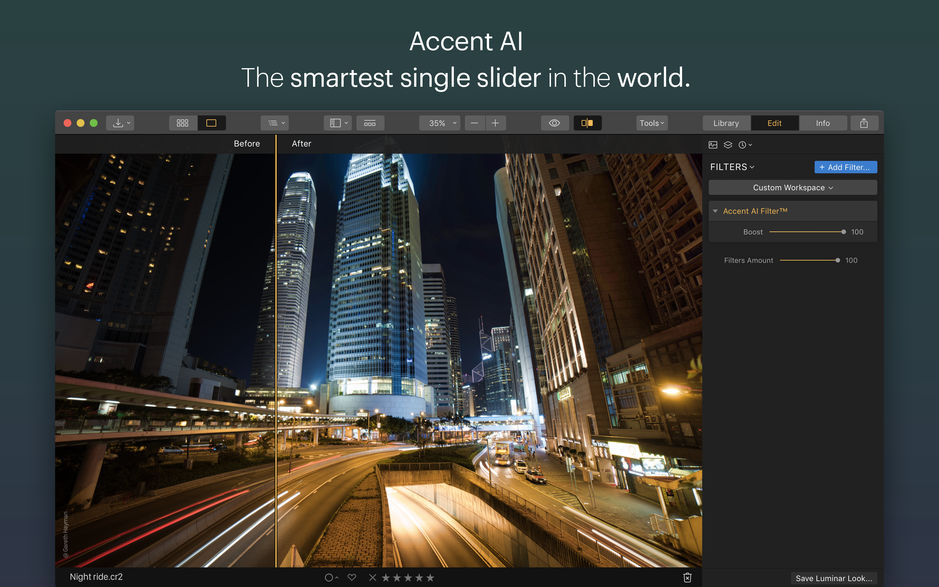Reject the photo with the X icon

tap(371, 577)
